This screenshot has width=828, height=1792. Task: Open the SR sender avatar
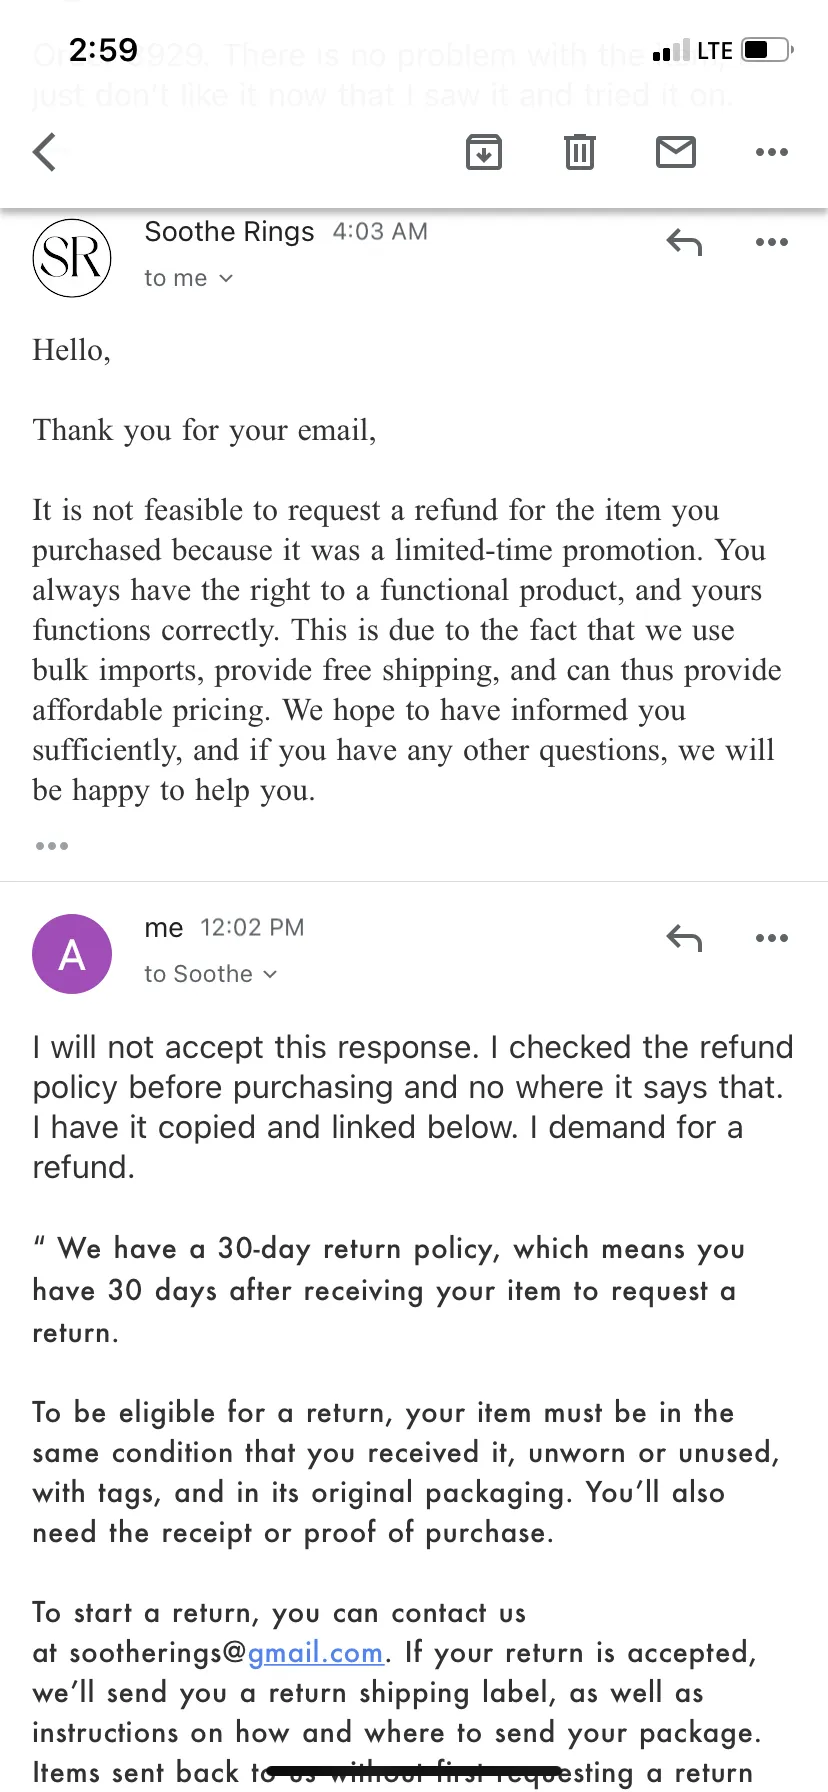[x=72, y=258]
